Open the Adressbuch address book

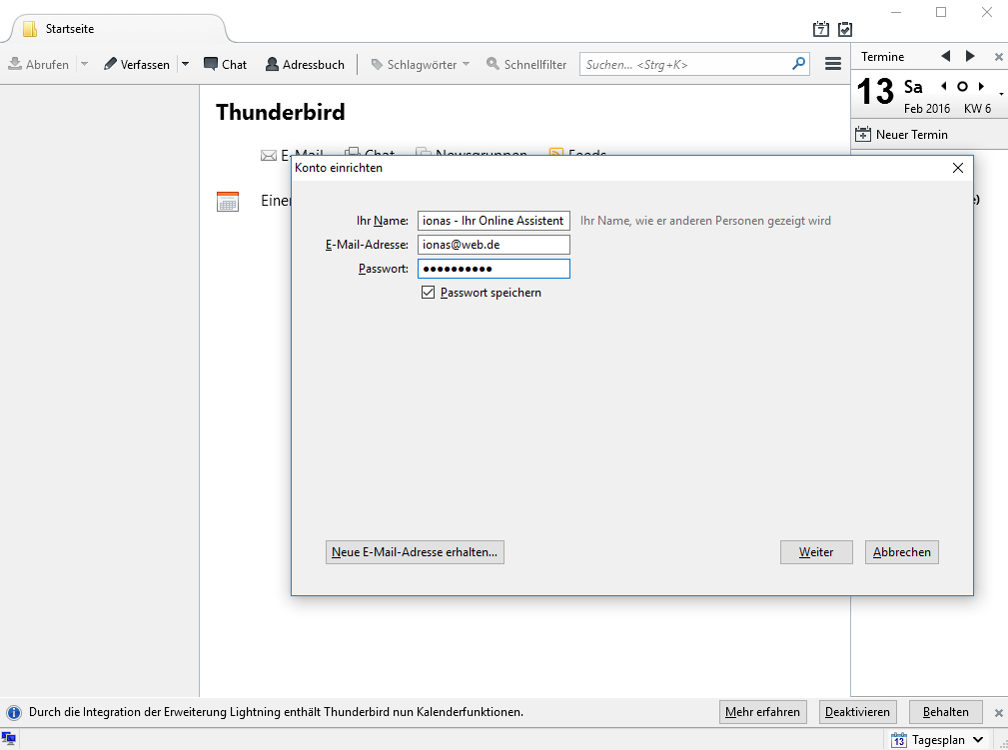coord(305,64)
